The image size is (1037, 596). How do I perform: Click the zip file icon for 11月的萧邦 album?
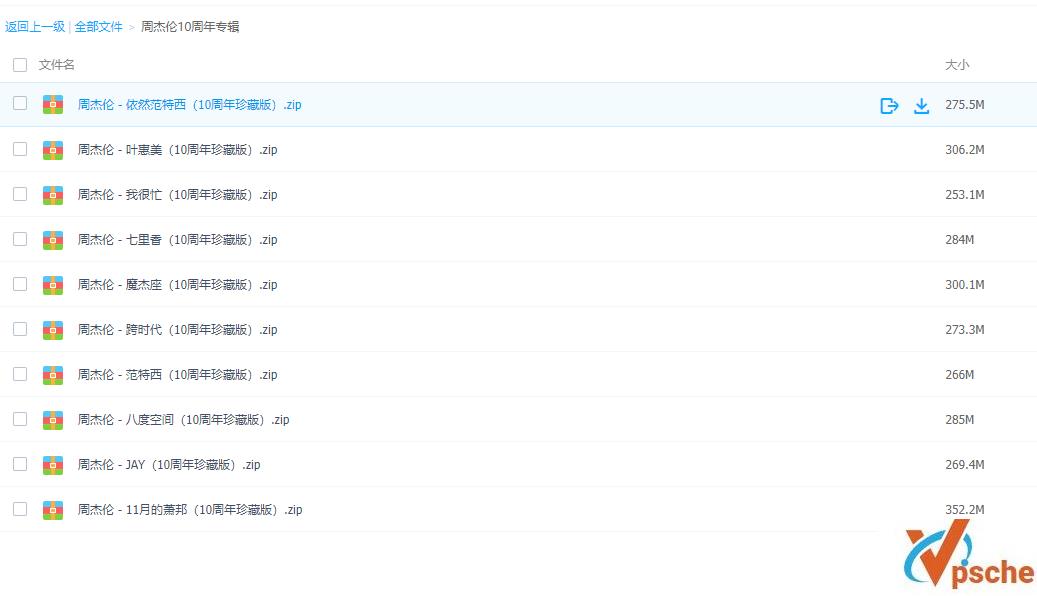(x=52, y=509)
